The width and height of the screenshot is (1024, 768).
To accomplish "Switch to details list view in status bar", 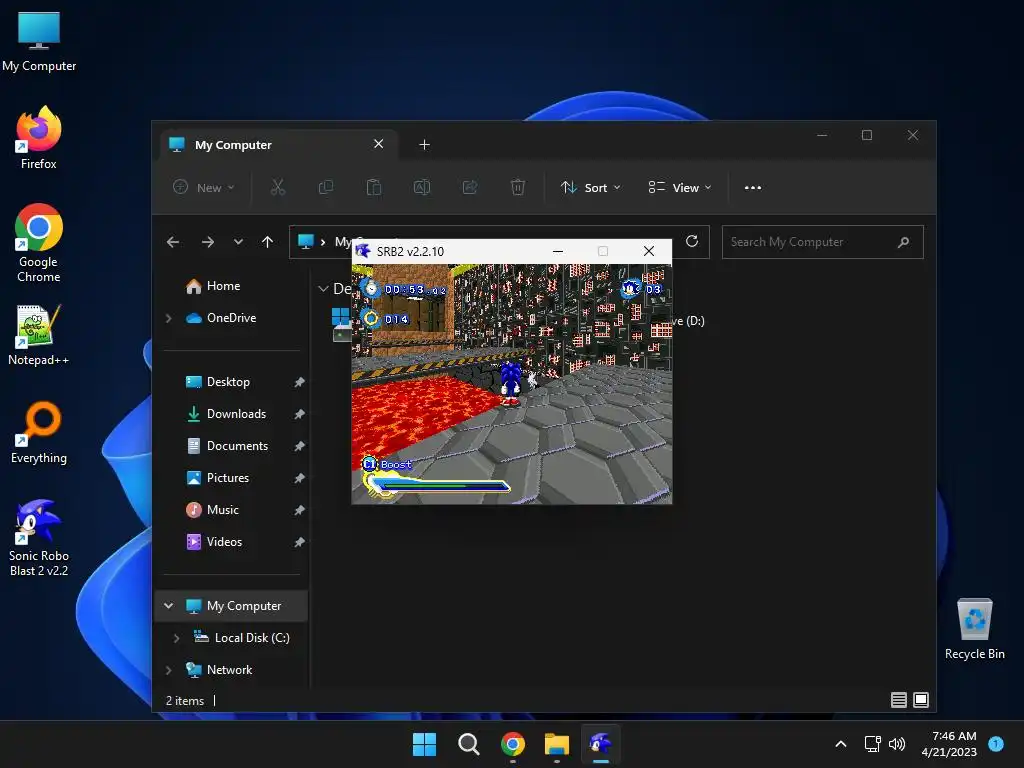I will 899,700.
